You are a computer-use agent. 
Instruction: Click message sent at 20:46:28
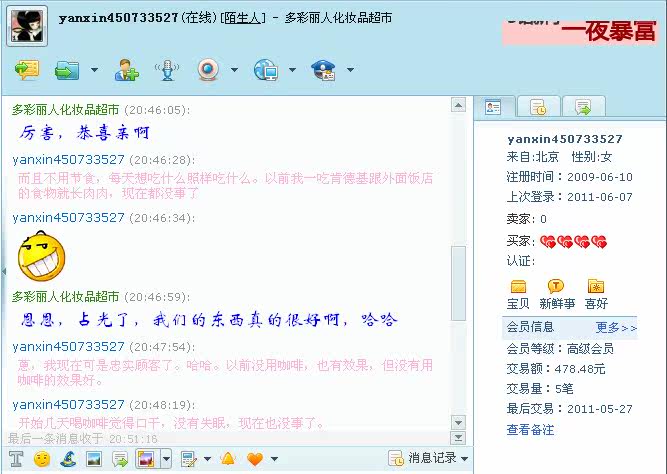coord(225,186)
